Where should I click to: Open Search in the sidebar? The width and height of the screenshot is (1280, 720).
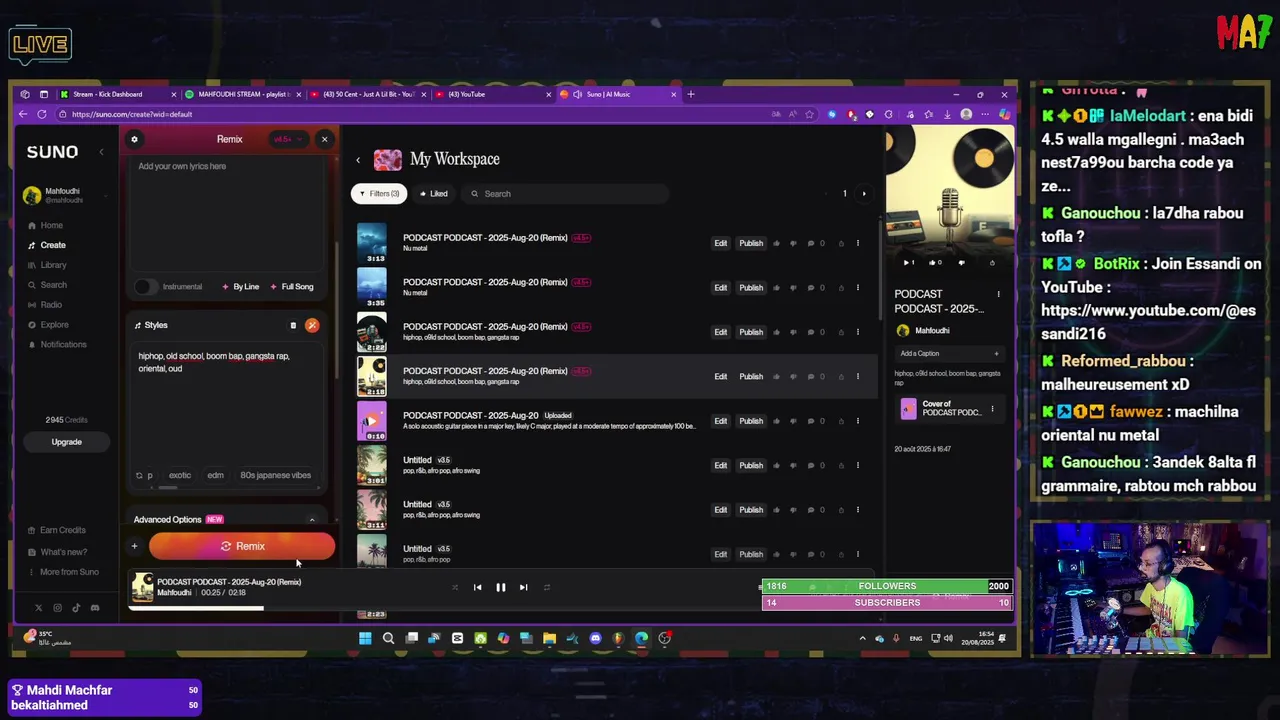pos(48,285)
